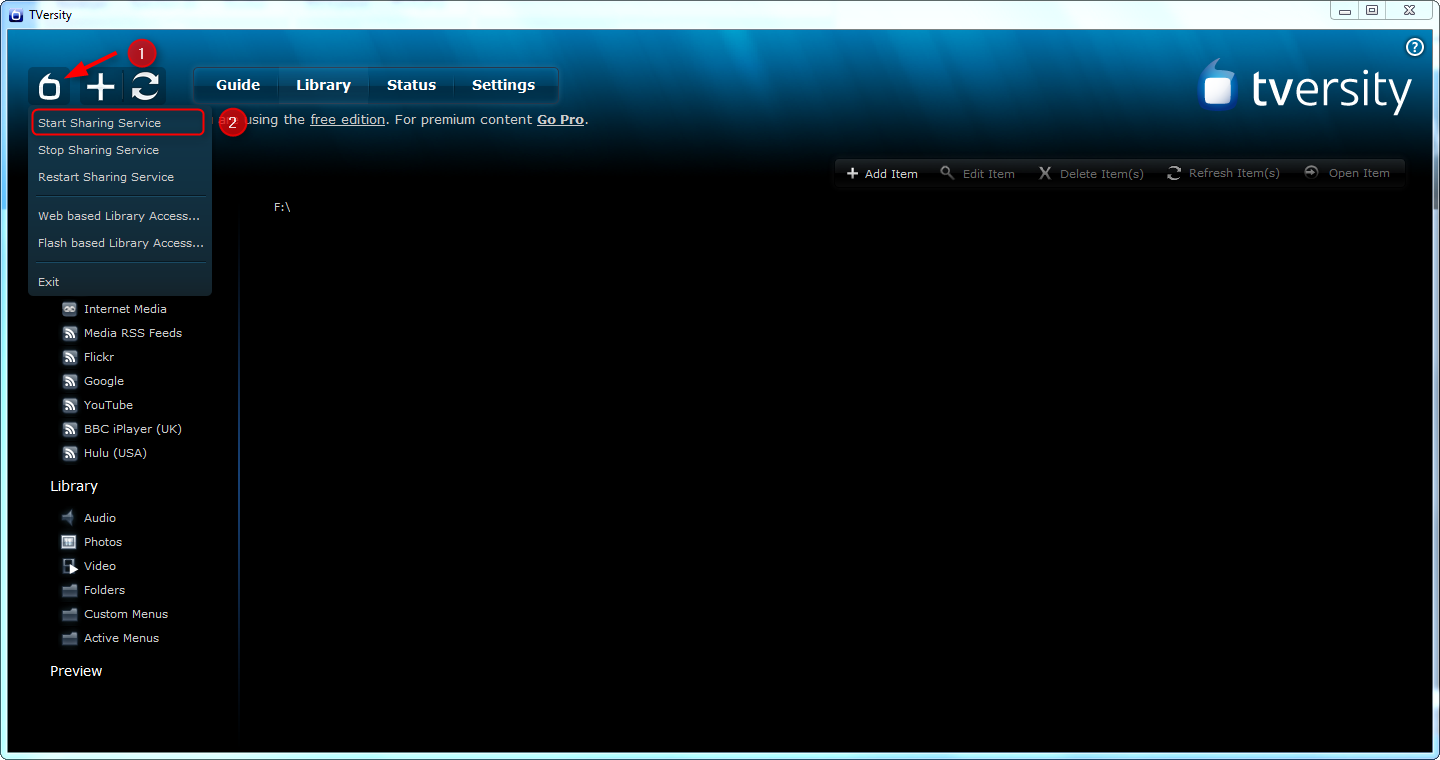Open the Status tab

(x=411, y=85)
